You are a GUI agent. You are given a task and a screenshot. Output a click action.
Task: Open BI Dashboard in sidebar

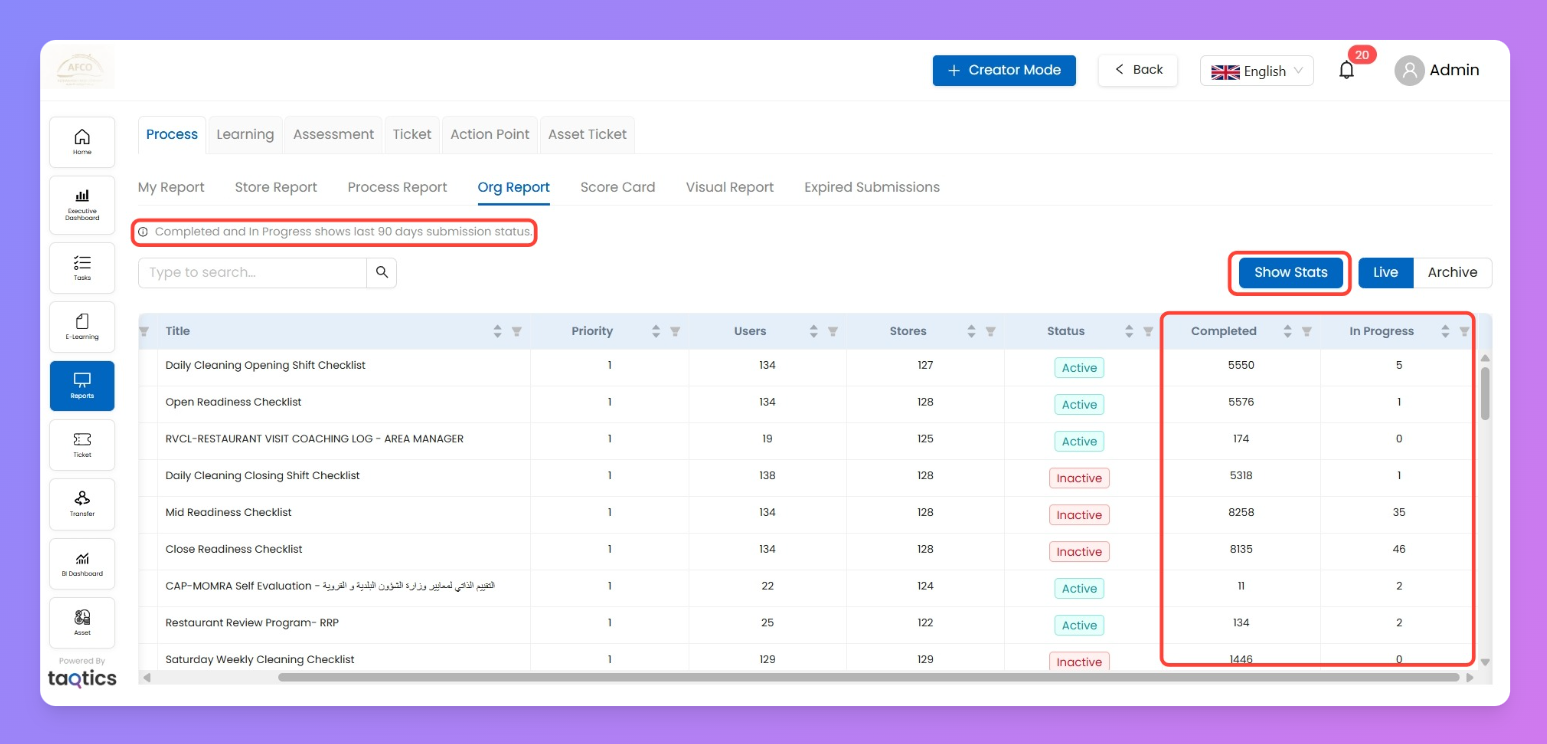tap(82, 563)
